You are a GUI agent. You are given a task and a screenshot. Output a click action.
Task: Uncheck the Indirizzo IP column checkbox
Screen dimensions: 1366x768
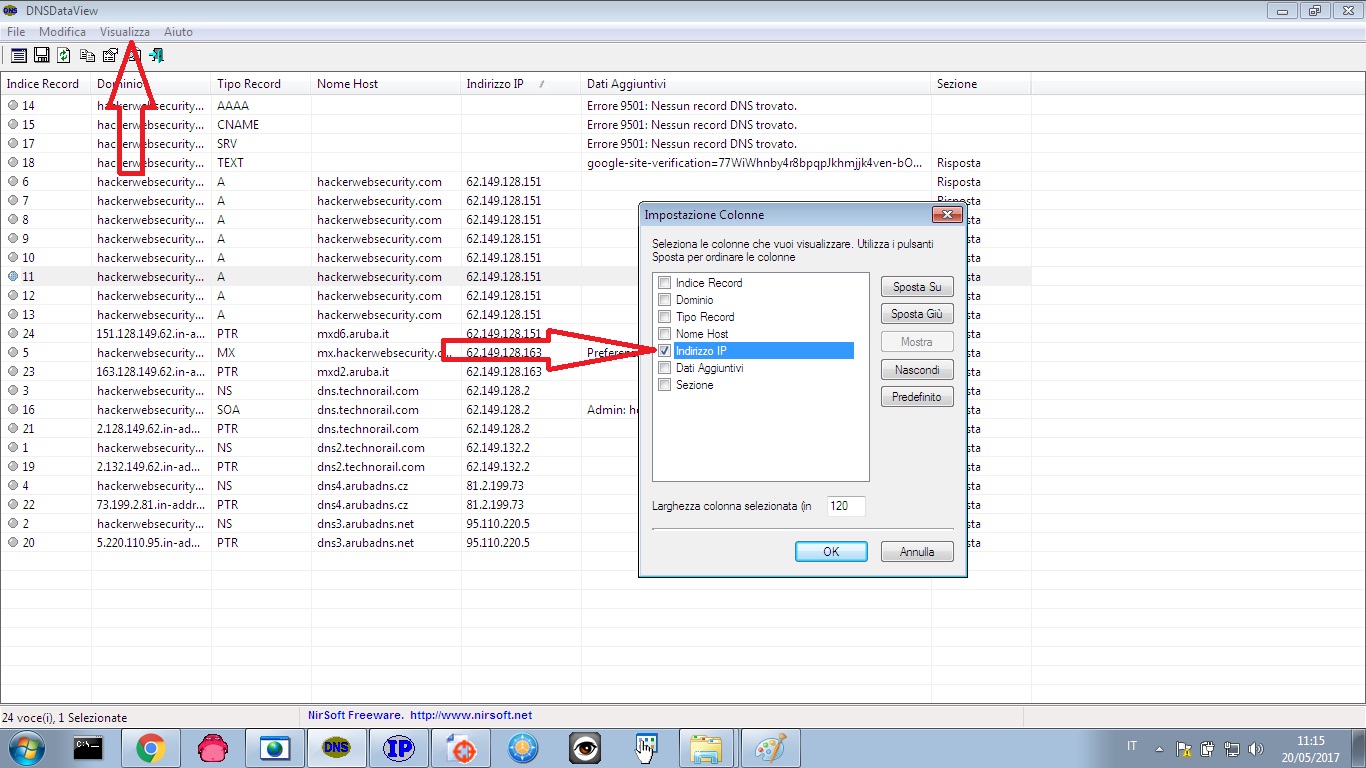coord(664,351)
